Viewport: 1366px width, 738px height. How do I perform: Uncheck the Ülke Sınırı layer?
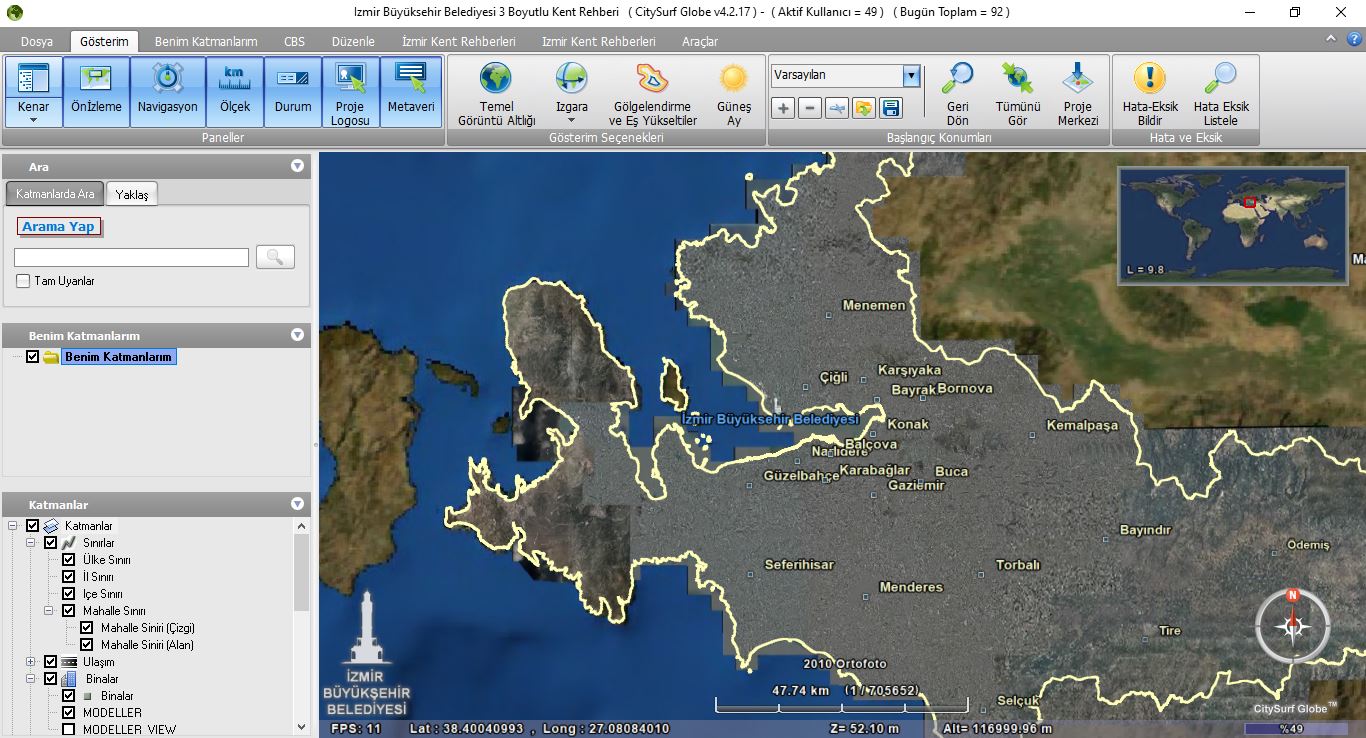[x=68, y=560]
